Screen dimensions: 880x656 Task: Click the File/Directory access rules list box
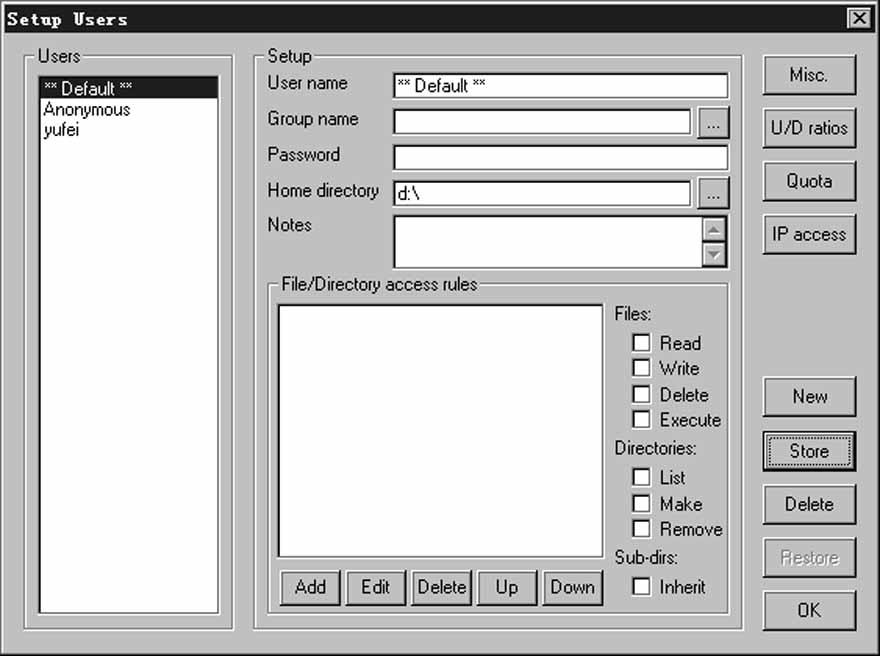441,431
